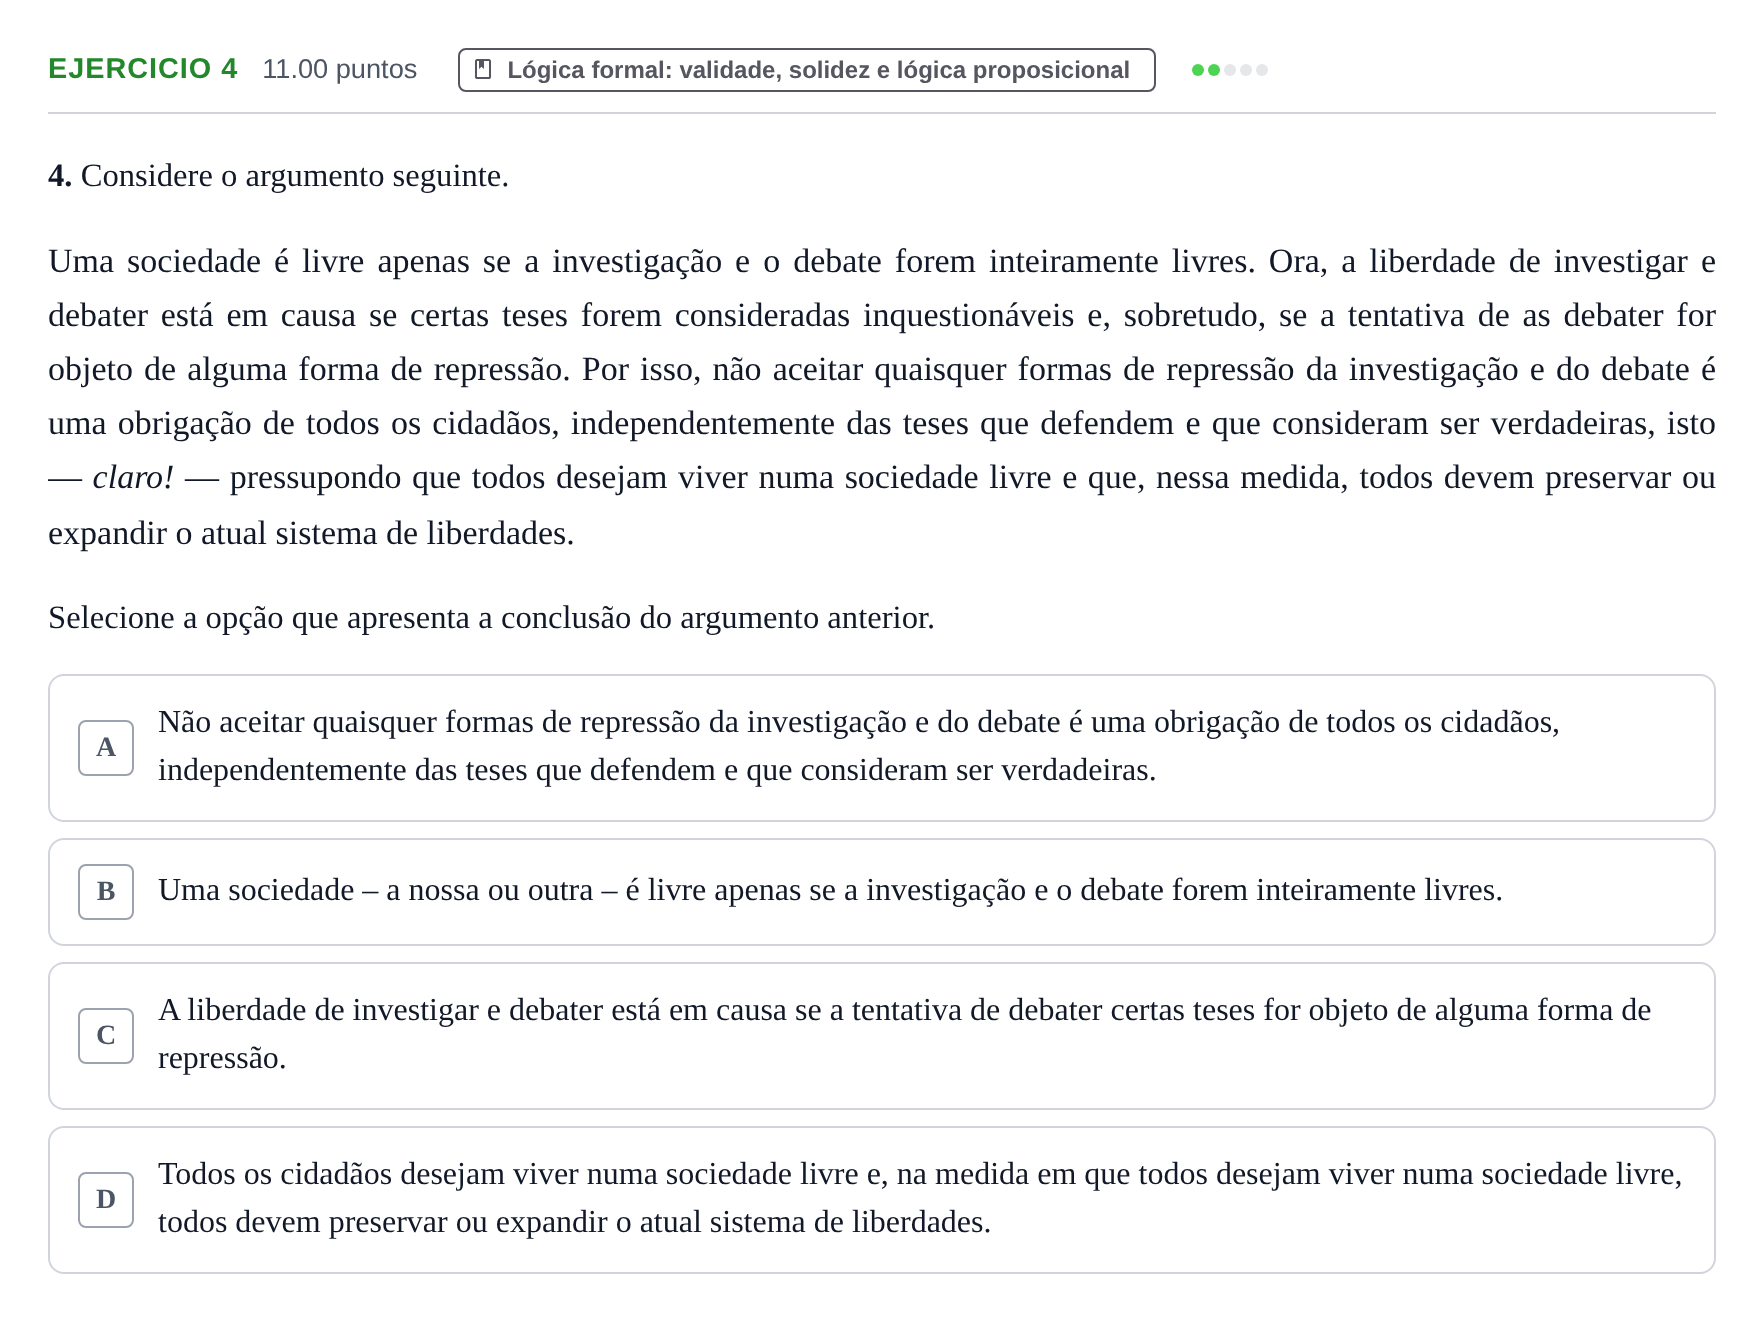This screenshot has height=1324, width=1764.
Task: Click option text 'Uma sociedade – a nossa ou outra'
Action: point(830,890)
